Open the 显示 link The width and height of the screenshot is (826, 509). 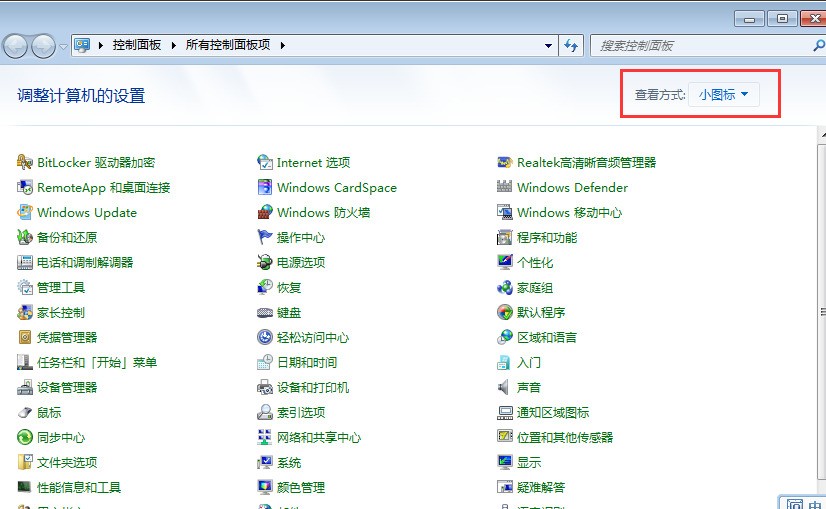[x=529, y=463]
